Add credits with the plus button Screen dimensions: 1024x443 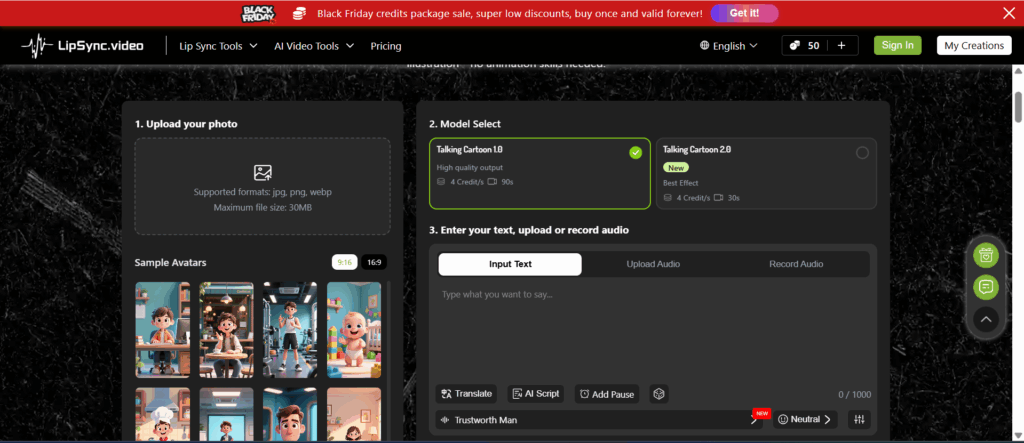[841, 46]
